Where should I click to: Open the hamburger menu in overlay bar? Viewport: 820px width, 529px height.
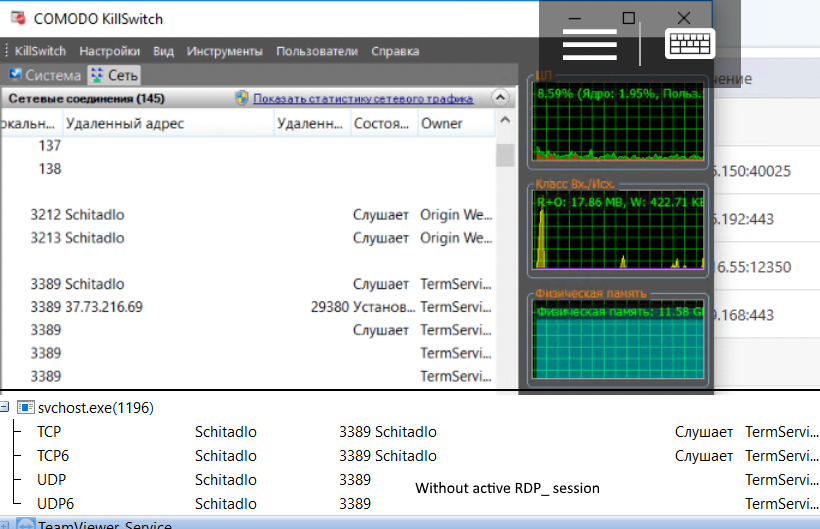589,44
